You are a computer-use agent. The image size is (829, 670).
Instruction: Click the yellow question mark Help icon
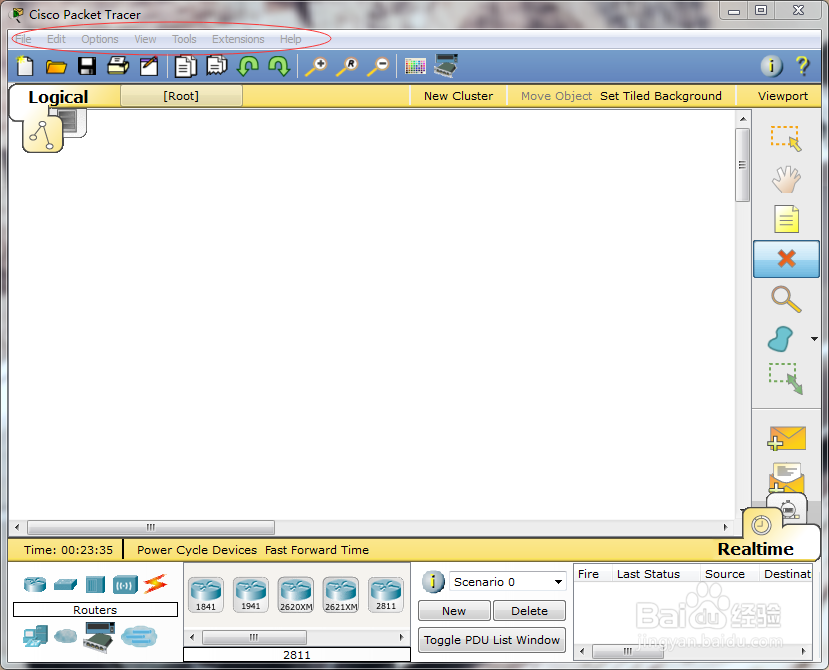click(x=802, y=66)
